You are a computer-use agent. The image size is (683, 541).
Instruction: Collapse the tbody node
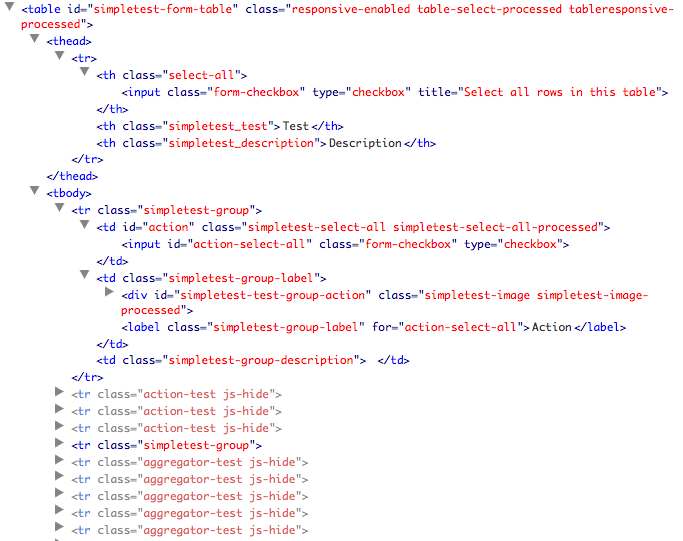coord(35,191)
